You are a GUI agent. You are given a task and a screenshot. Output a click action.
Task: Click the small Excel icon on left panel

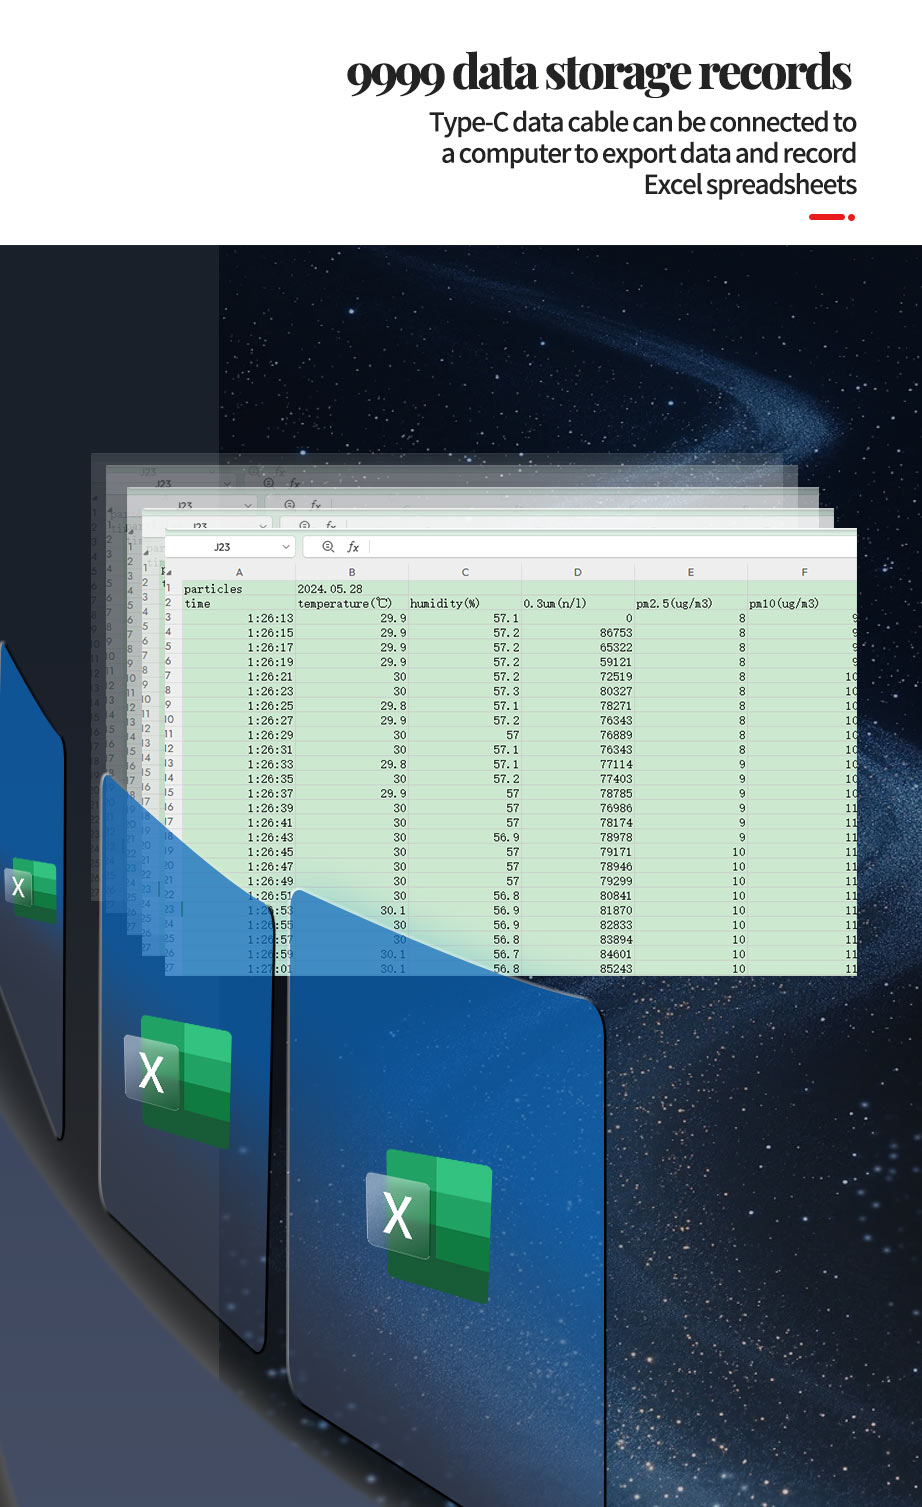(31, 888)
